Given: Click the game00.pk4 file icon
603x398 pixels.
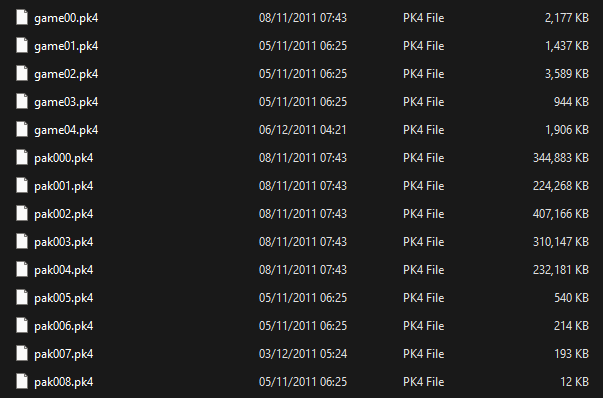Looking at the screenshot, I should [x=22, y=18].
